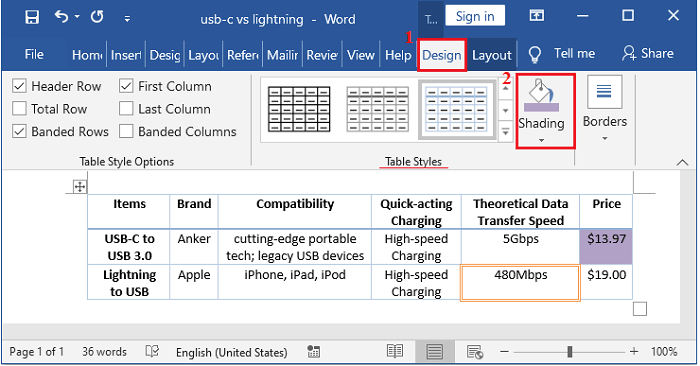The width and height of the screenshot is (700, 366).
Task: Click the 100% zoom level
Action: [x=663, y=352]
